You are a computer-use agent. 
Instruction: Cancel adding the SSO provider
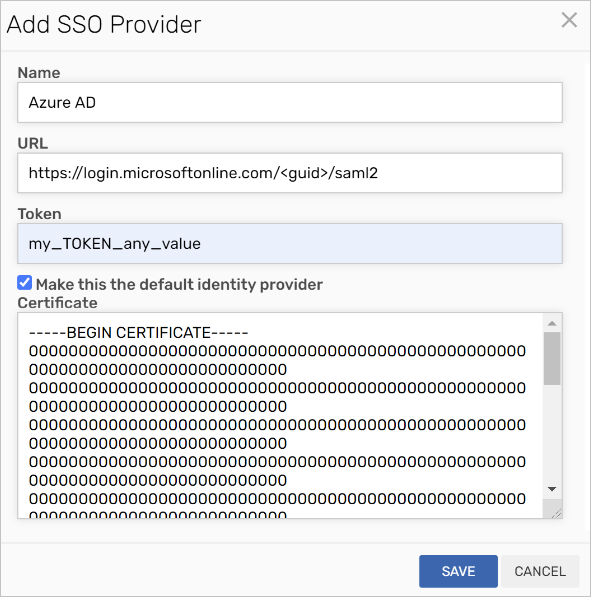(x=540, y=571)
